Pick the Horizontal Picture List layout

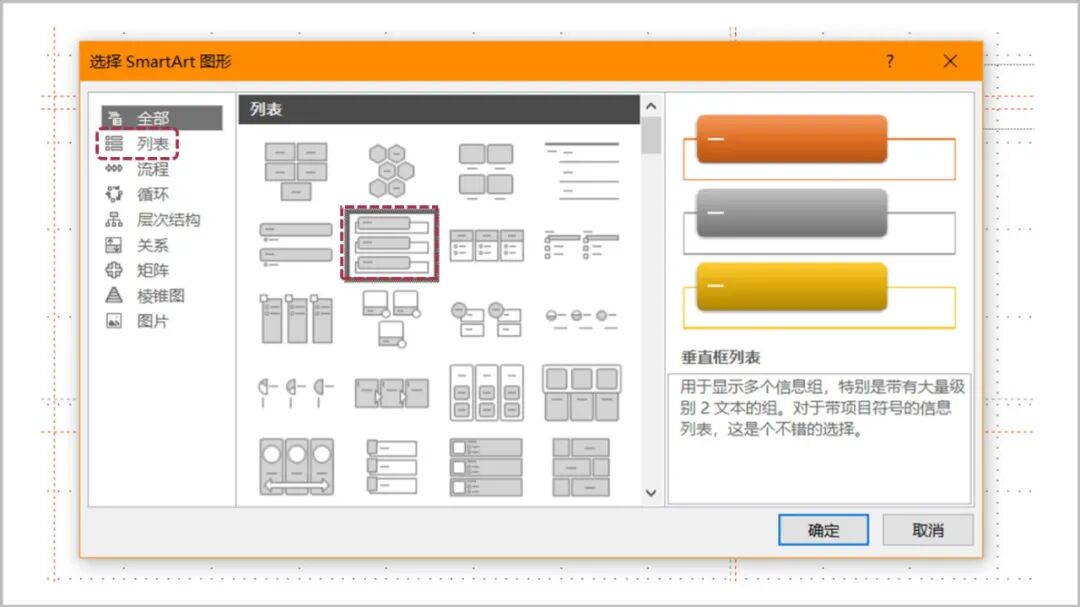[x=581, y=393]
